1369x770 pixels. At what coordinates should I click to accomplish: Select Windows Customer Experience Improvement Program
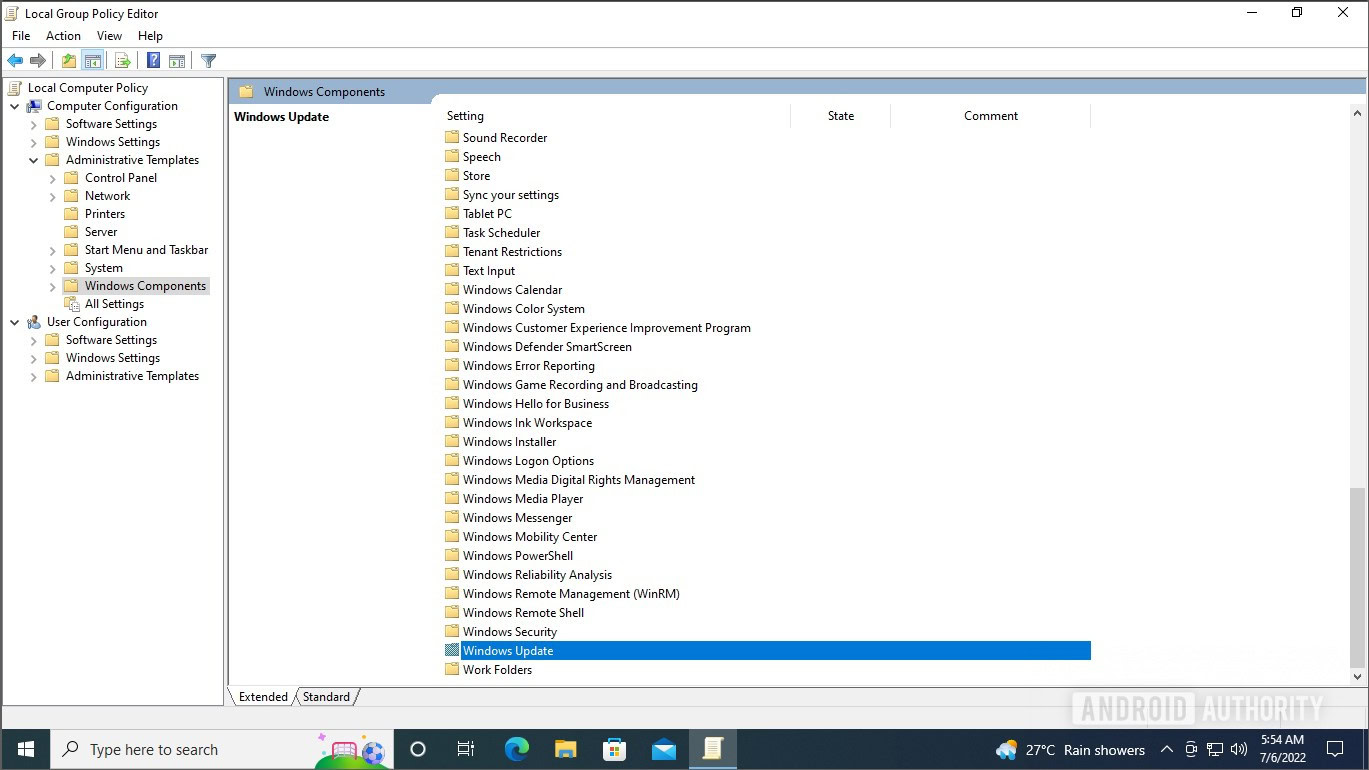pos(606,328)
